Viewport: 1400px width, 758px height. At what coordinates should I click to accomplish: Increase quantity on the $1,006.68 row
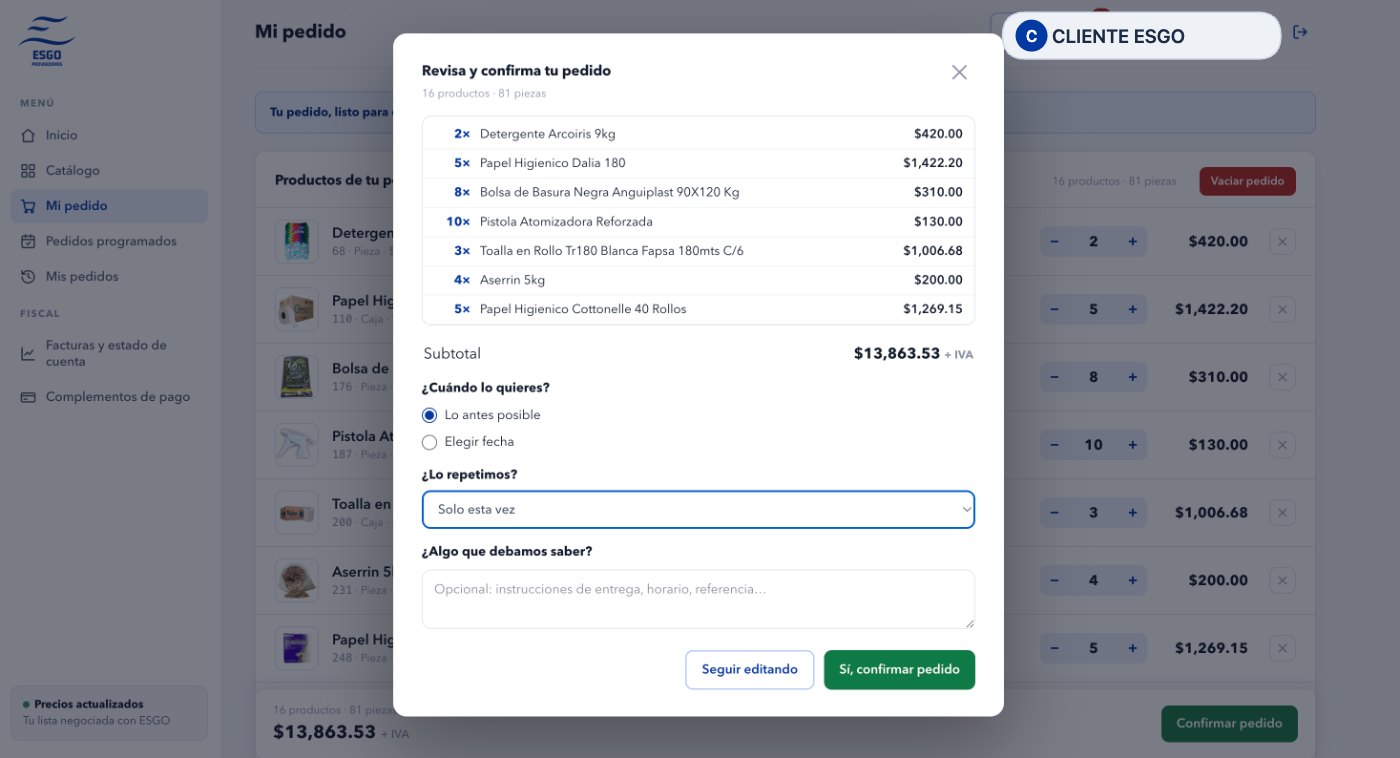tap(1132, 513)
